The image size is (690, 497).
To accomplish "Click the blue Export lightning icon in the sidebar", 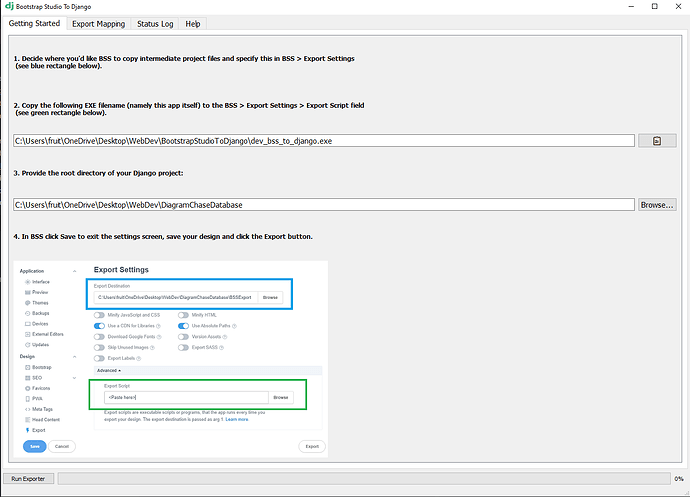I will (28, 430).
